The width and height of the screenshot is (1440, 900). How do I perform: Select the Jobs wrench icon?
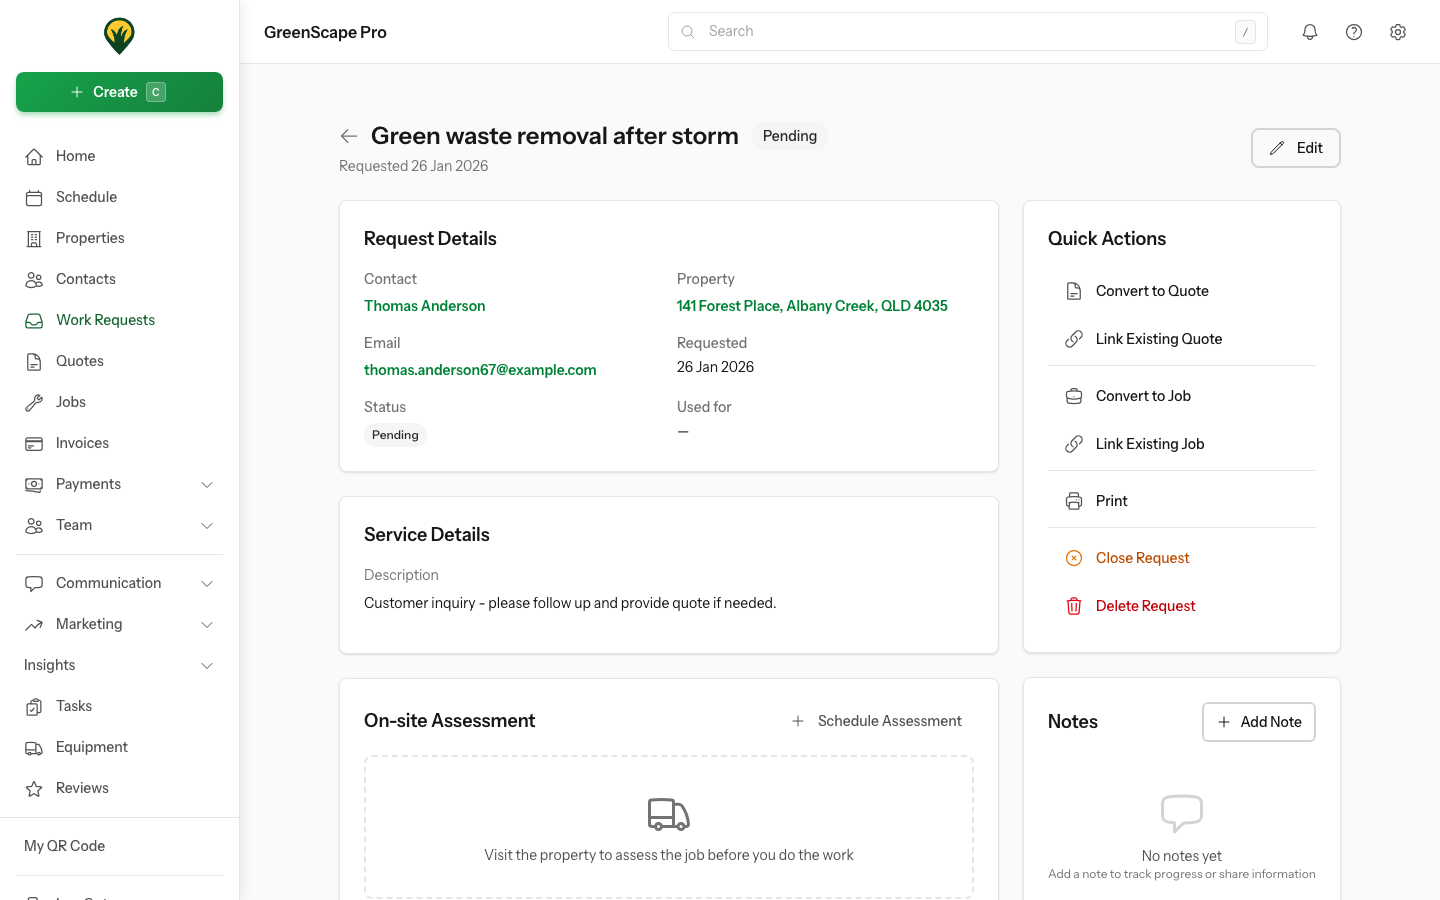34,402
